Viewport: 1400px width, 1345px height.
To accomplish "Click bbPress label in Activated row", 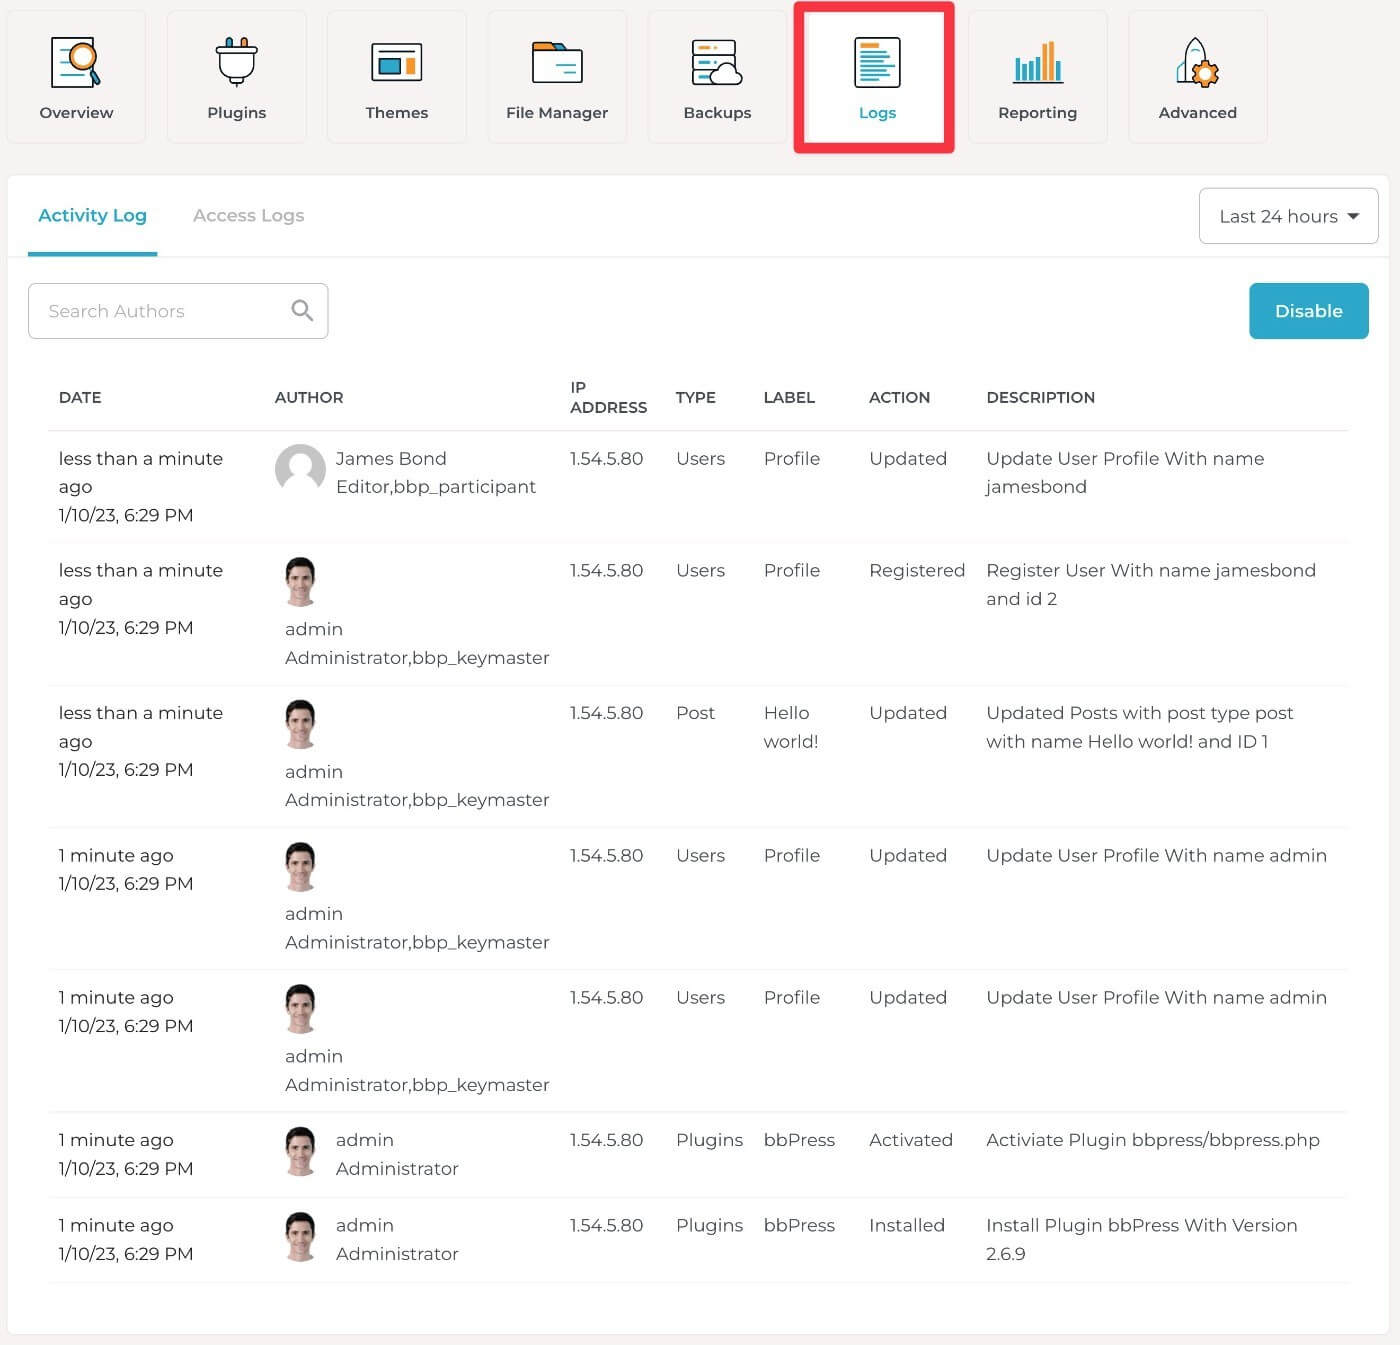I will (799, 1140).
